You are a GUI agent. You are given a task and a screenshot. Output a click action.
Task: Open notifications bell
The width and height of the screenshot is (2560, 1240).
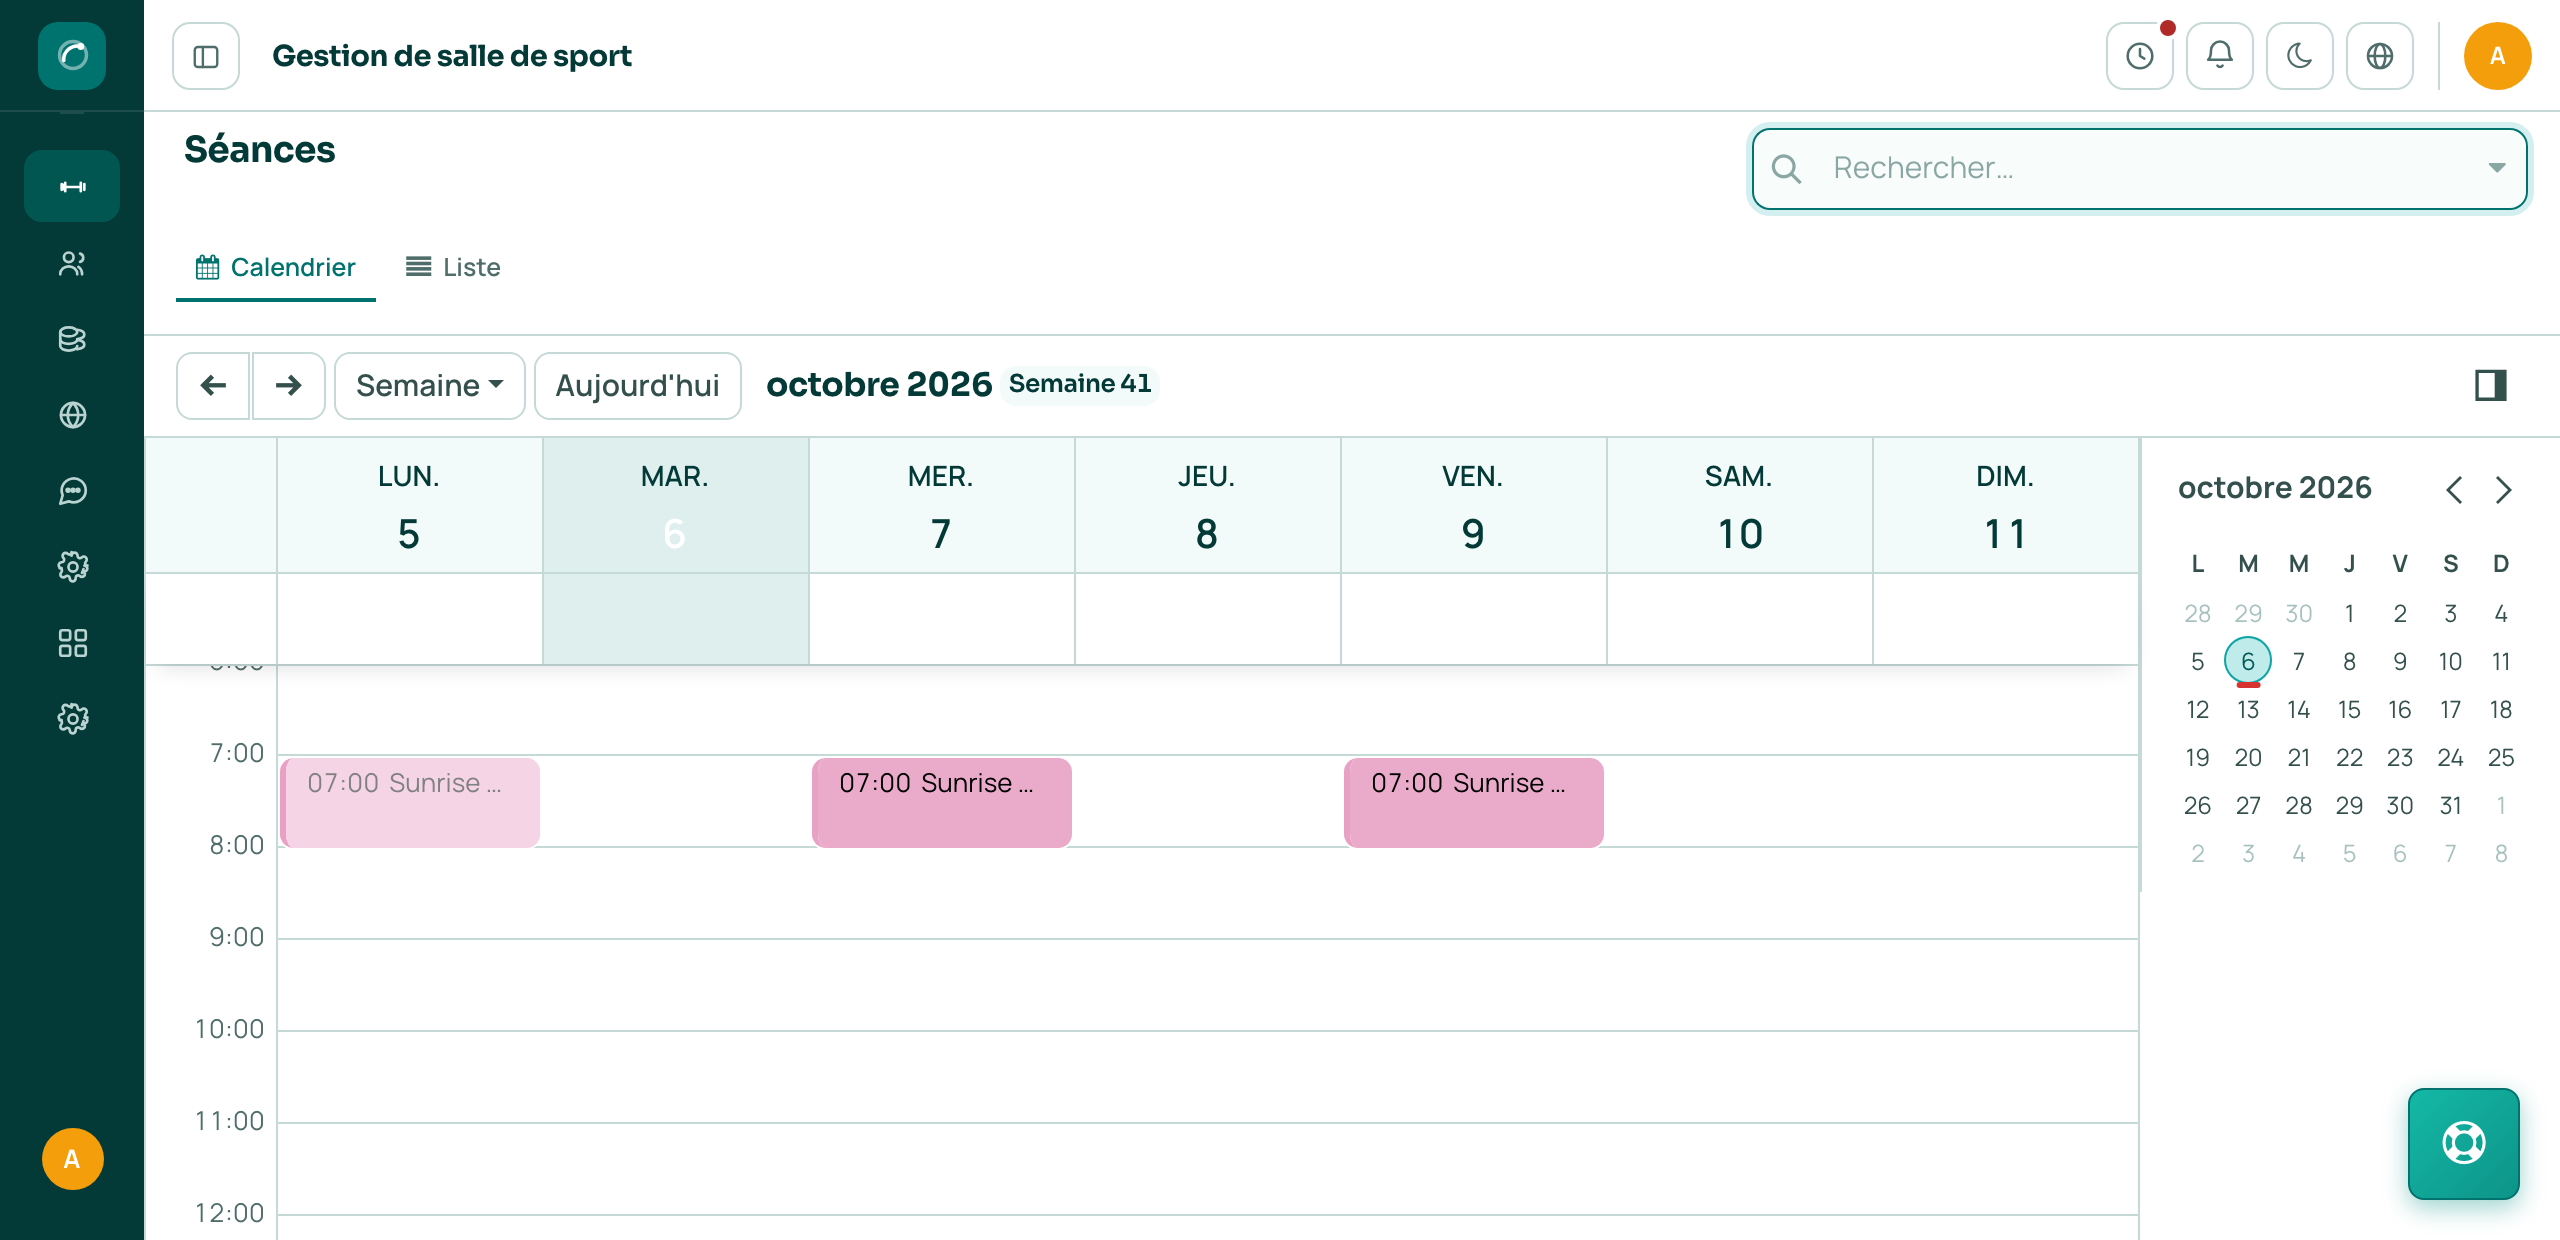[2220, 56]
